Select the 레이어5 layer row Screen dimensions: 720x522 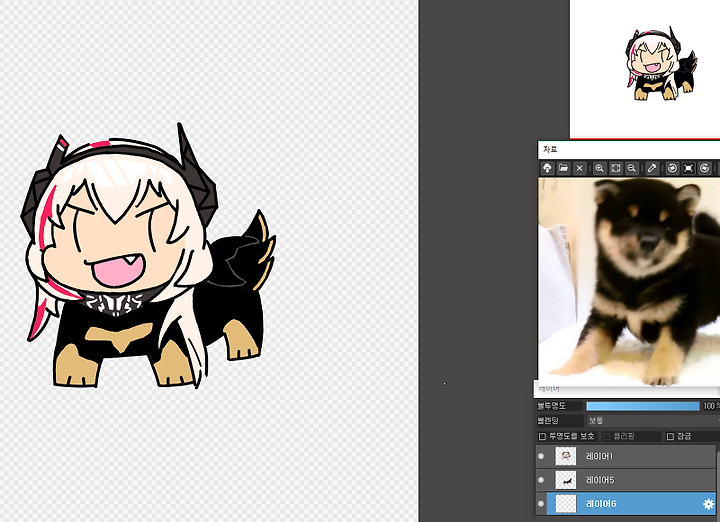tap(625, 480)
